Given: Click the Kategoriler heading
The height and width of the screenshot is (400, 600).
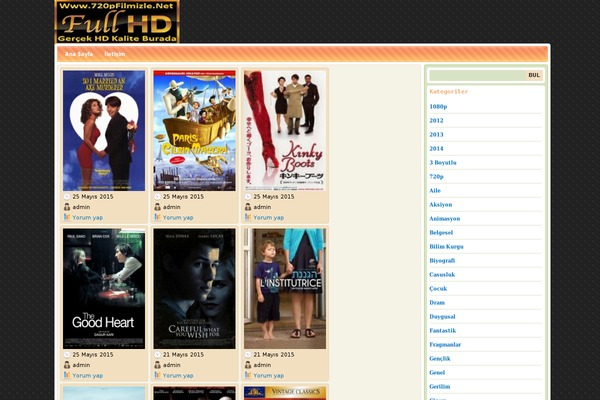Looking at the screenshot, I should click(x=448, y=91).
